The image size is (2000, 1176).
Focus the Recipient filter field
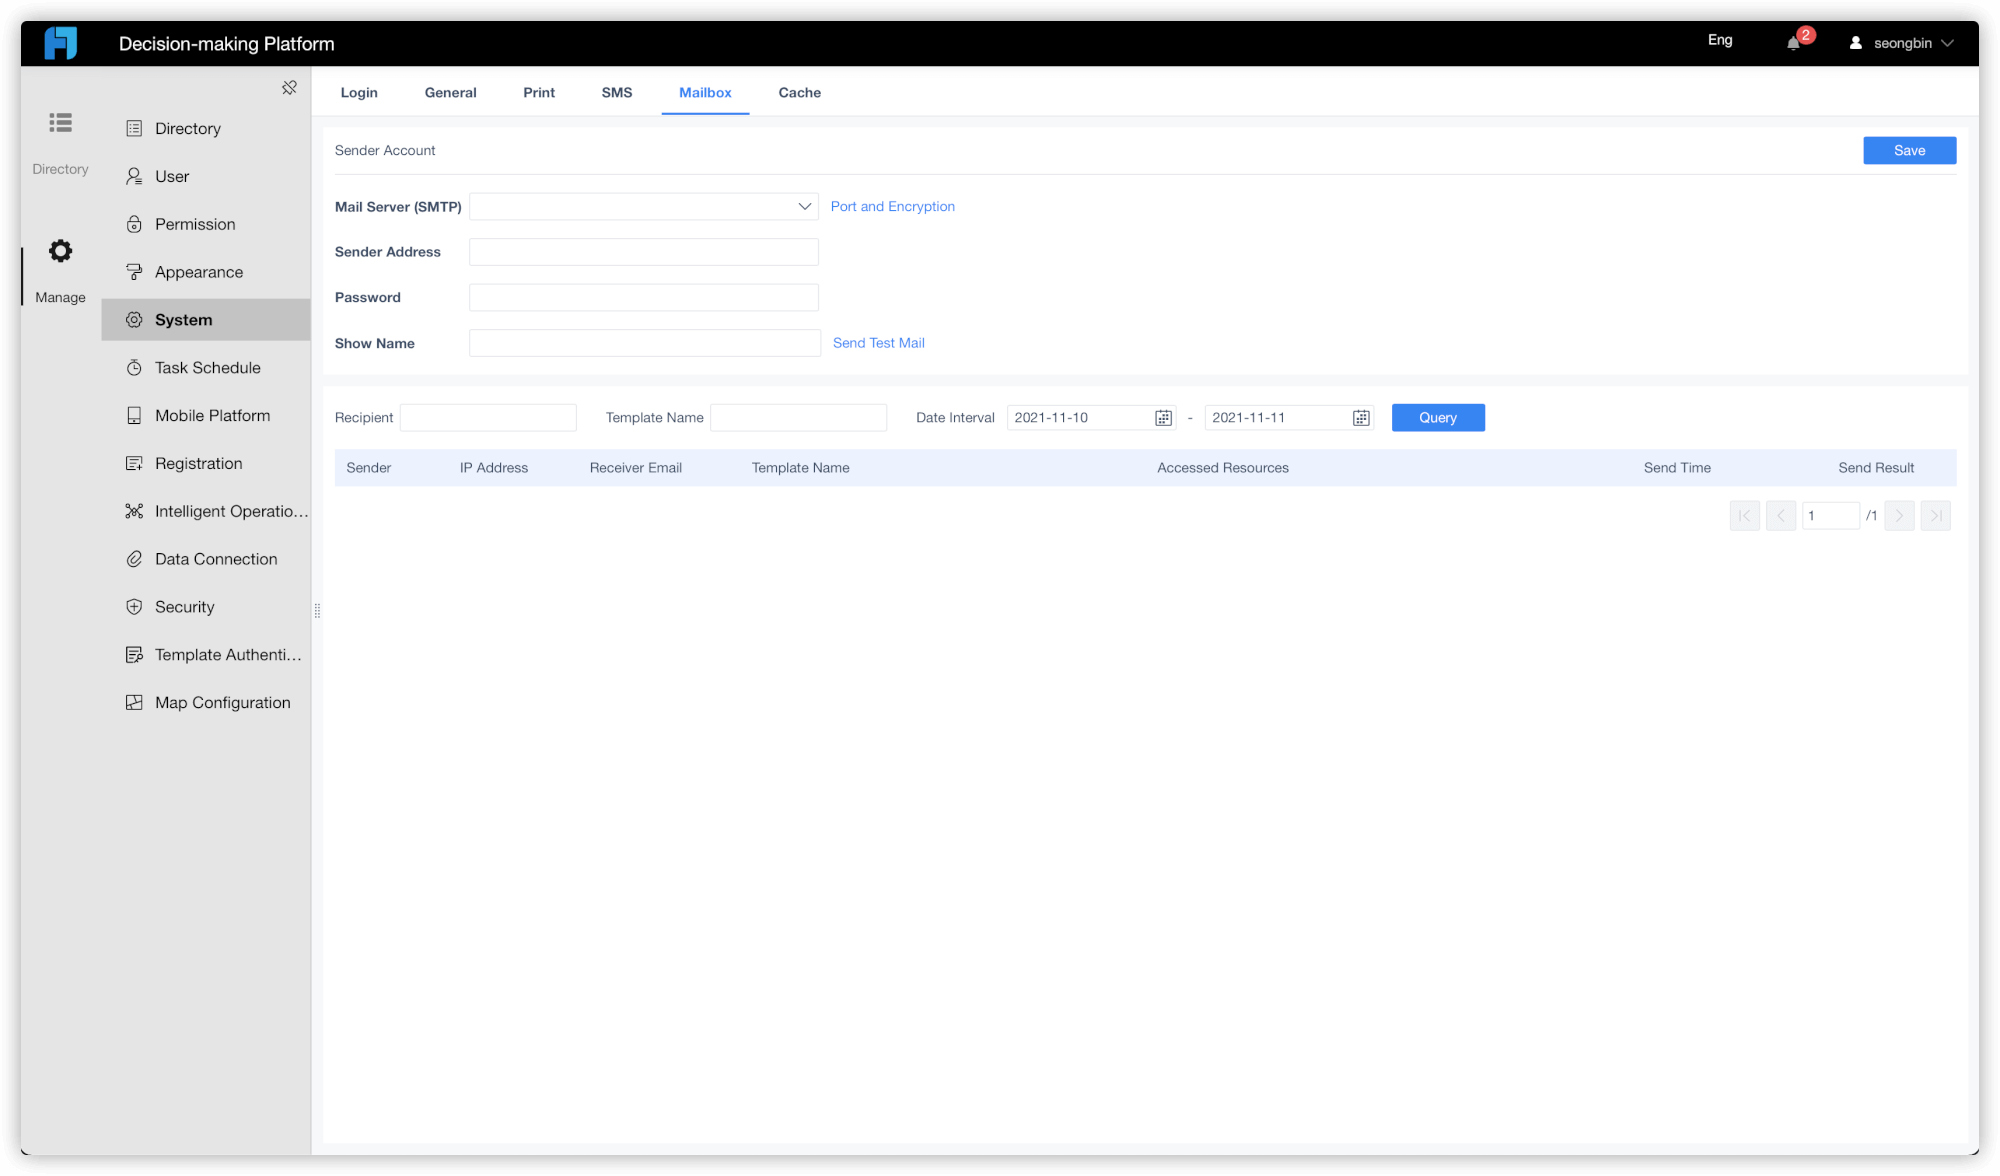tap(488, 418)
